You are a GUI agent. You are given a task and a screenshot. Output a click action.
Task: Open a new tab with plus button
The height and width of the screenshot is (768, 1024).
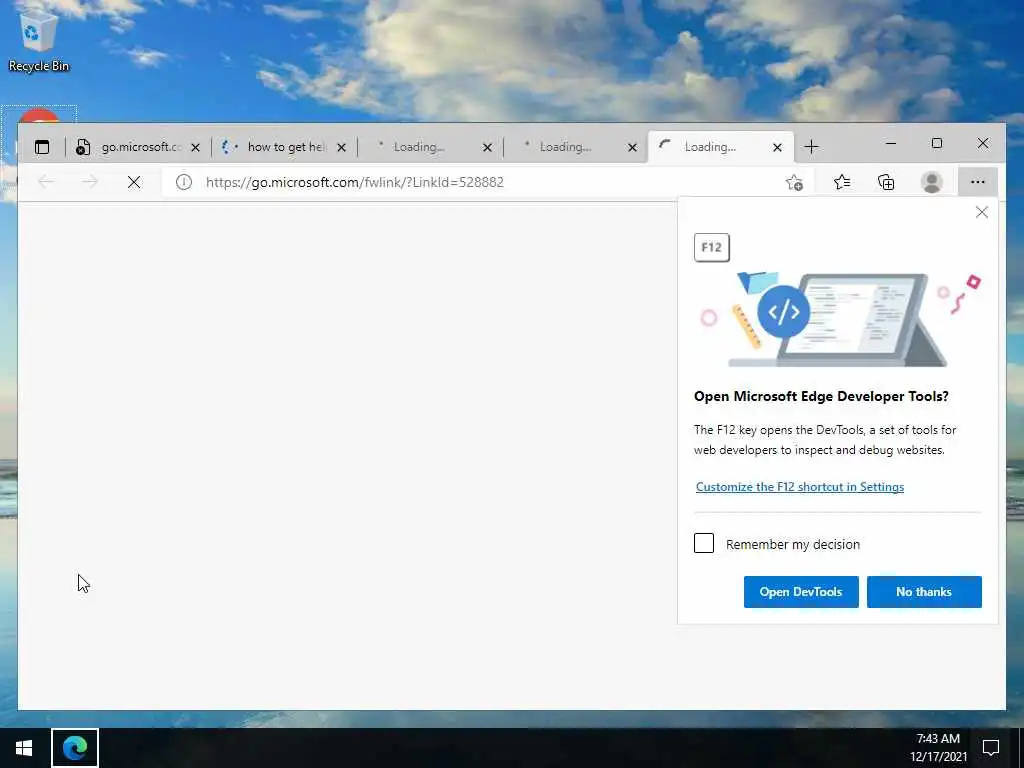point(811,147)
